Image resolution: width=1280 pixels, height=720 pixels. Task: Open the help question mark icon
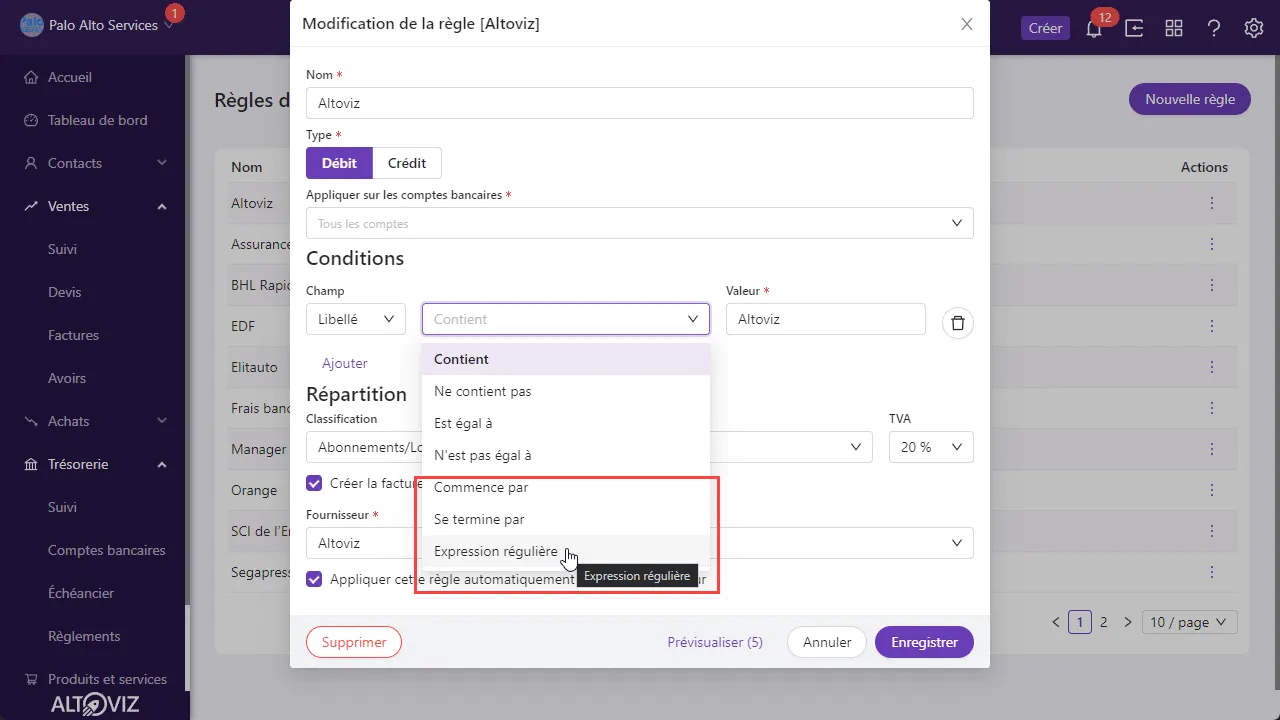click(x=1214, y=28)
